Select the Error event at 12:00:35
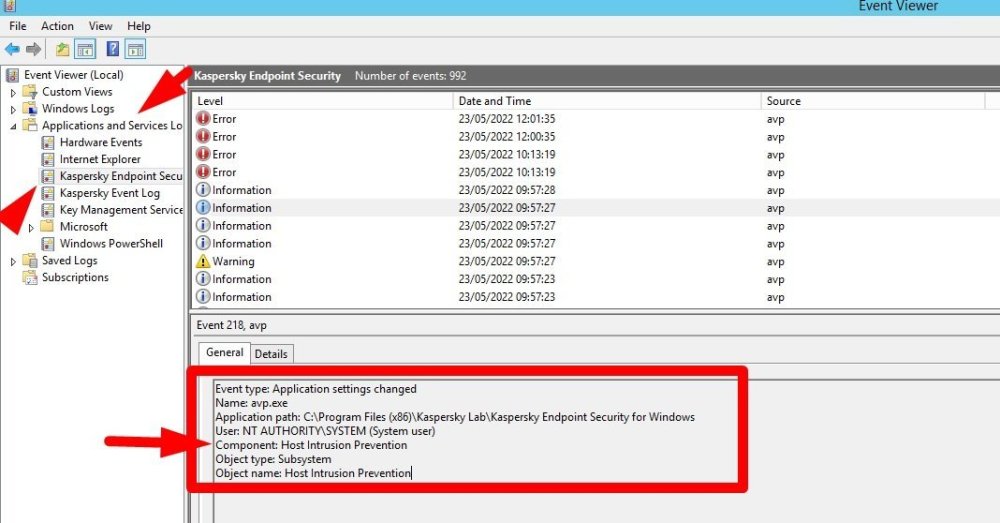This screenshot has width=1000, height=523. (596, 136)
